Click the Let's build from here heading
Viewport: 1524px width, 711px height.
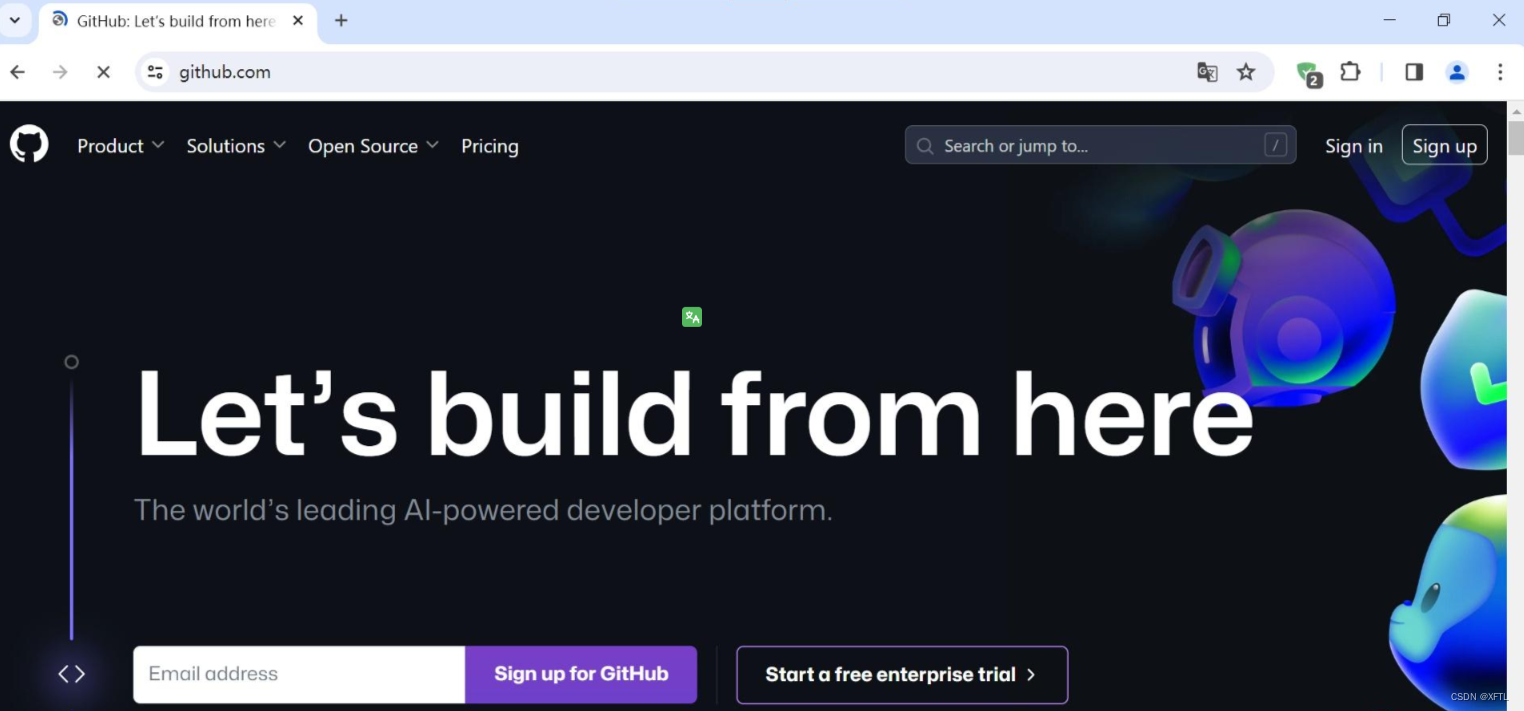tap(694, 416)
